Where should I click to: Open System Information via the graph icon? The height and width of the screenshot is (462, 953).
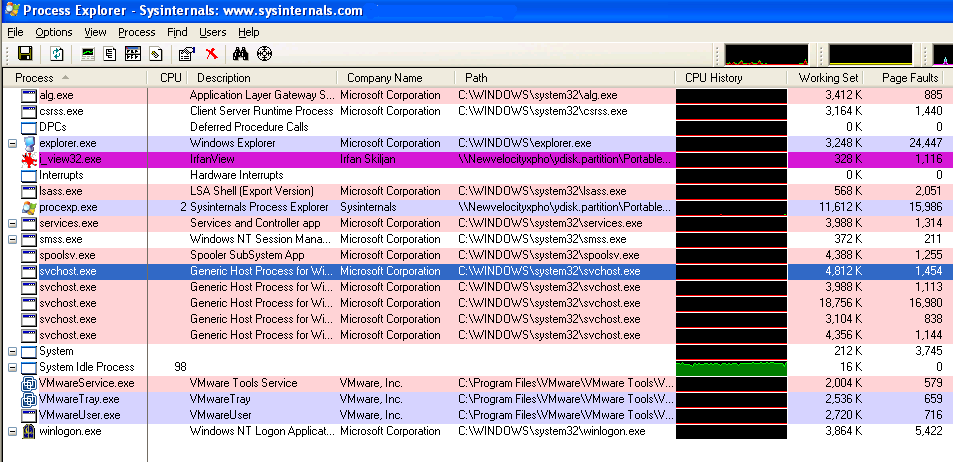[x=88, y=53]
